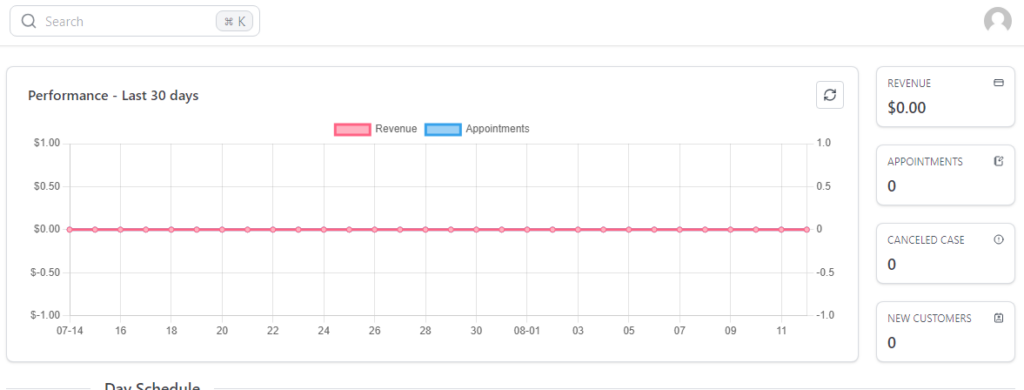Image resolution: width=1024 pixels, height=390 pixels.
Task: Open the user avatar profile icon
Action: coord(997,21)
